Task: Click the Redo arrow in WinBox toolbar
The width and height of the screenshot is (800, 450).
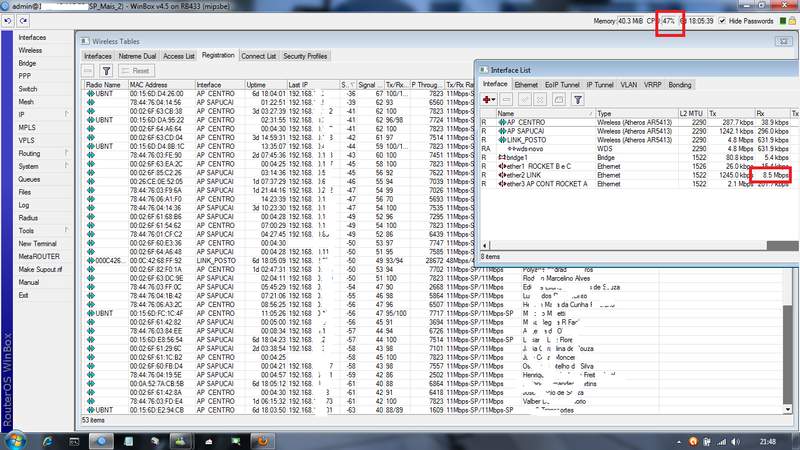Action: tap(23, 21)
